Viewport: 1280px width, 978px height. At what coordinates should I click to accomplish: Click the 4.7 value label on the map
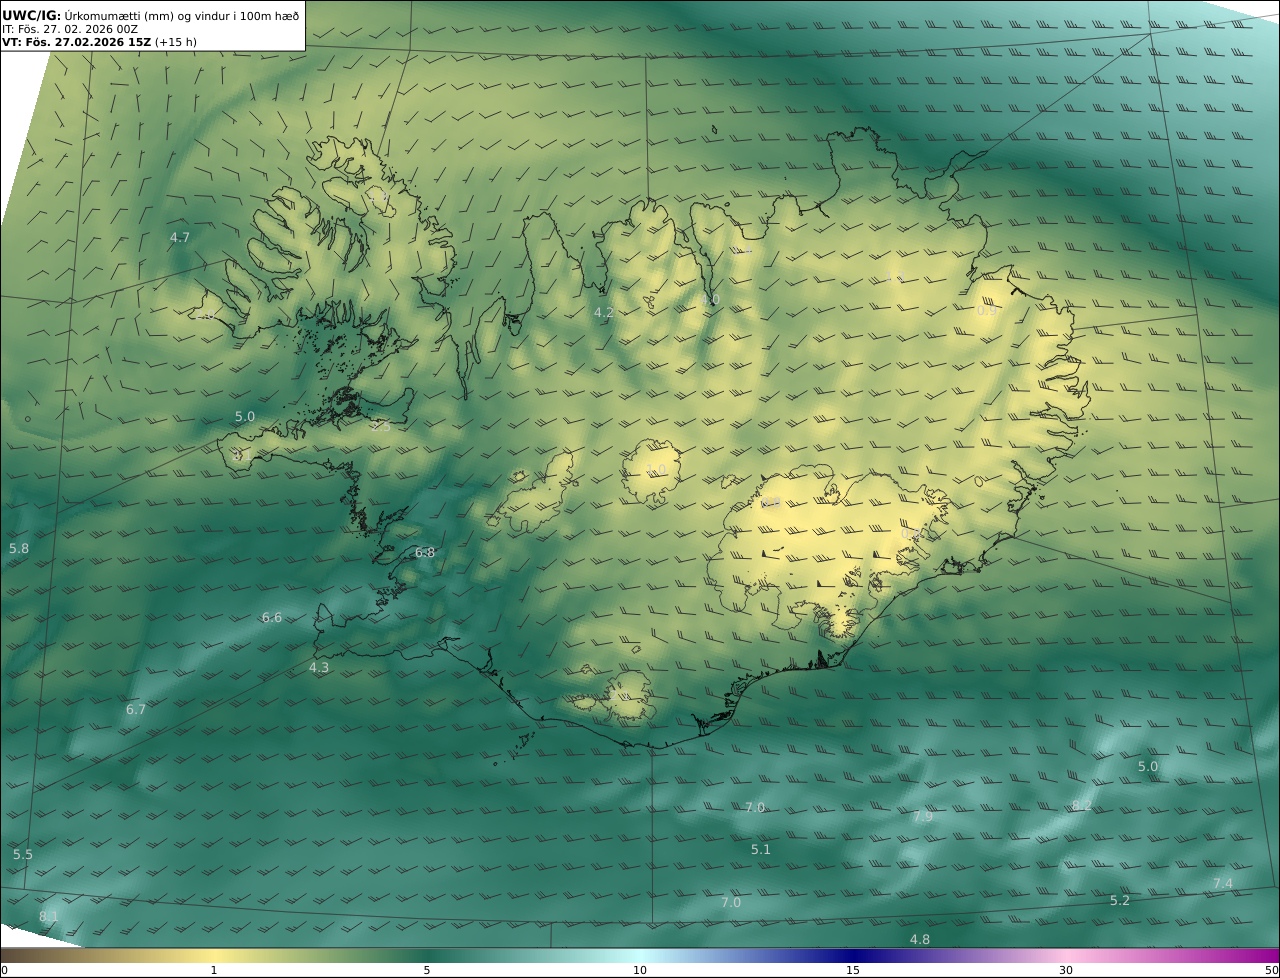pyautogui.click(x=180, y=238)
